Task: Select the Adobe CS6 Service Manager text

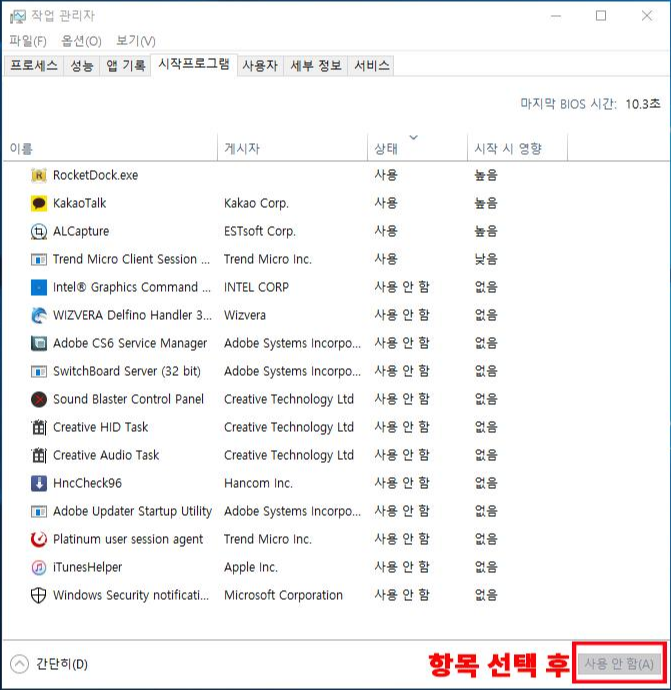Action: coord(130,343)
